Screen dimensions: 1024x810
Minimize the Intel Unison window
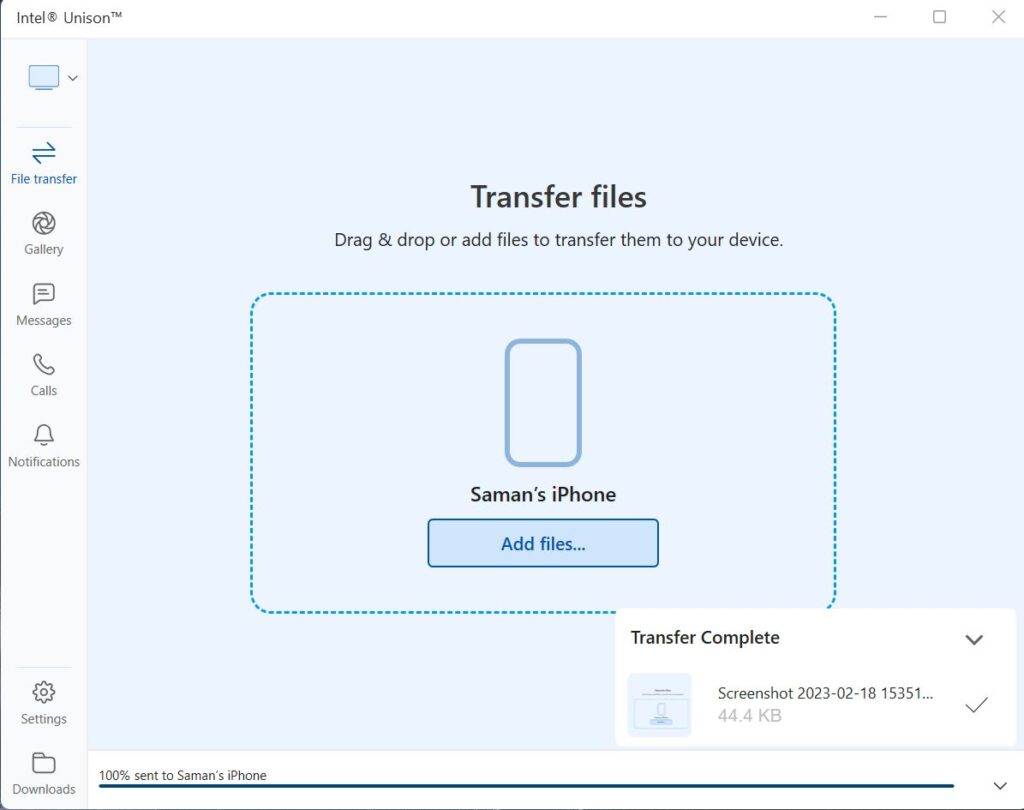[881, 17]
